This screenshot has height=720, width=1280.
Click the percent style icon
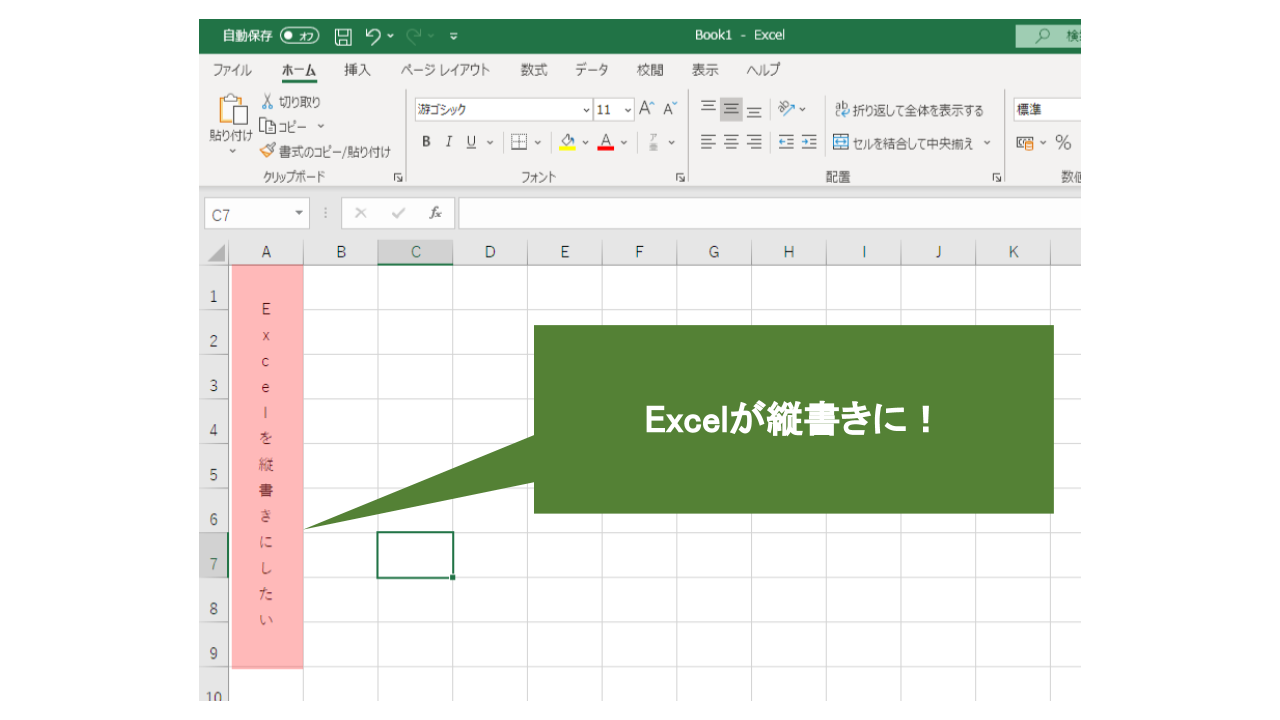pyautogui.click(x=1063, y=143)
